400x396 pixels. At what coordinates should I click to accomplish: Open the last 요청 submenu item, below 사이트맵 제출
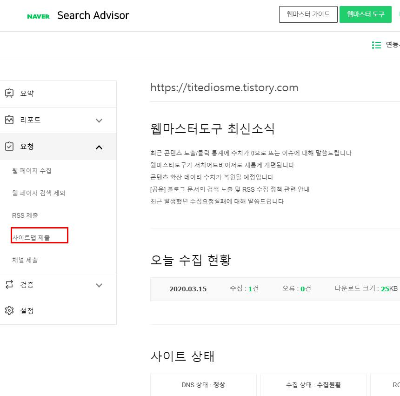pos(25,260)
